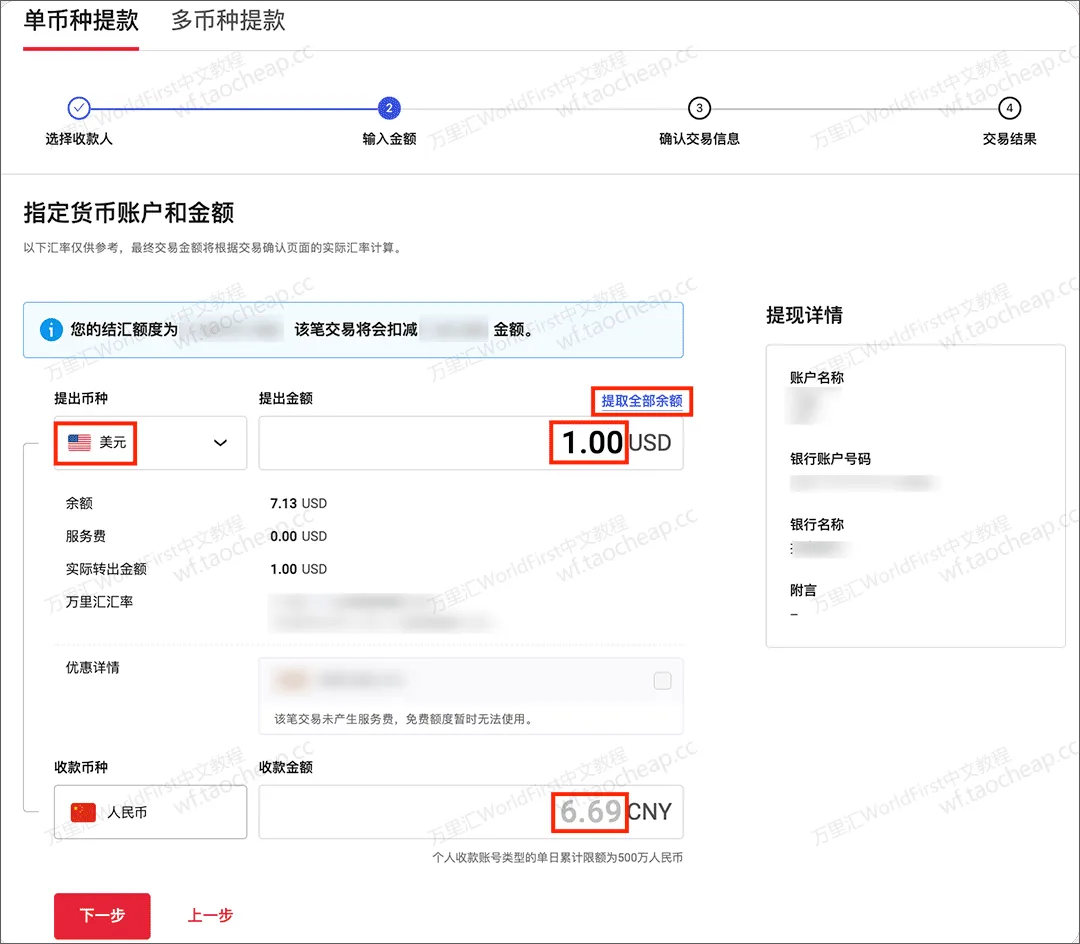Click the step 4 circle icon
1080x944 pixels.
pos(1010,108)
